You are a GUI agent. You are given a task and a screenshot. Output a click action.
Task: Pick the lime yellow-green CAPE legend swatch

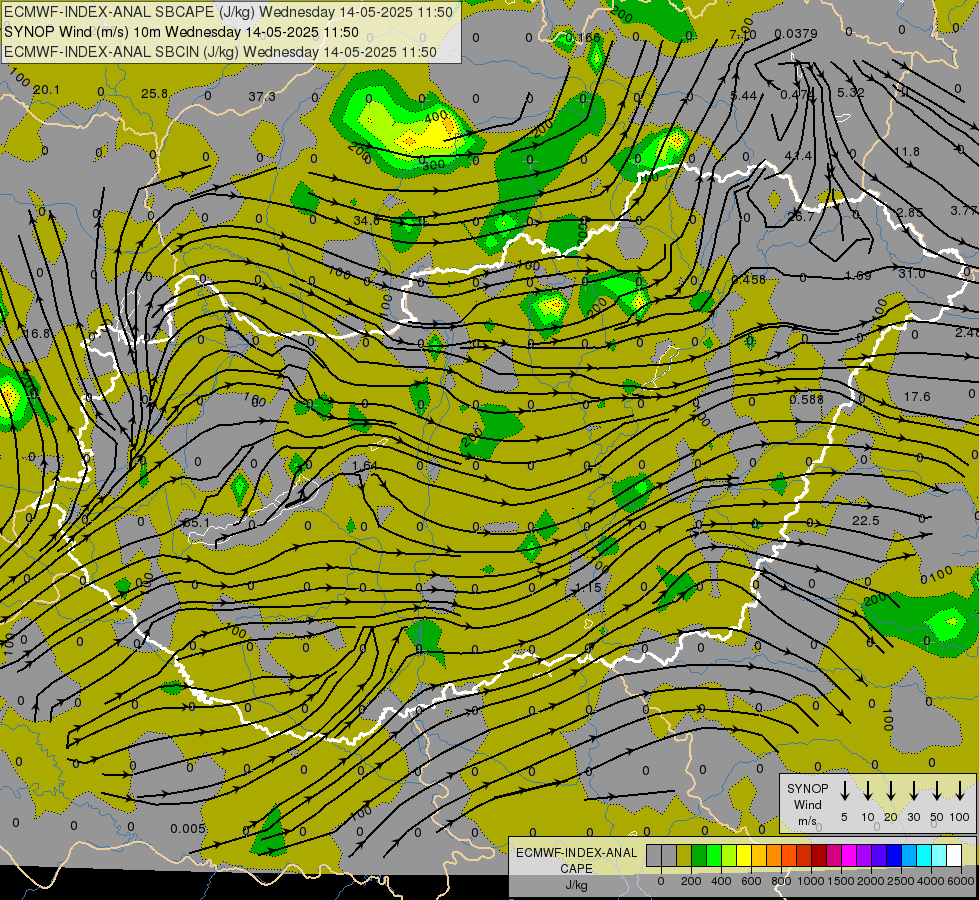pyautogui.click(x=729, y=856)
